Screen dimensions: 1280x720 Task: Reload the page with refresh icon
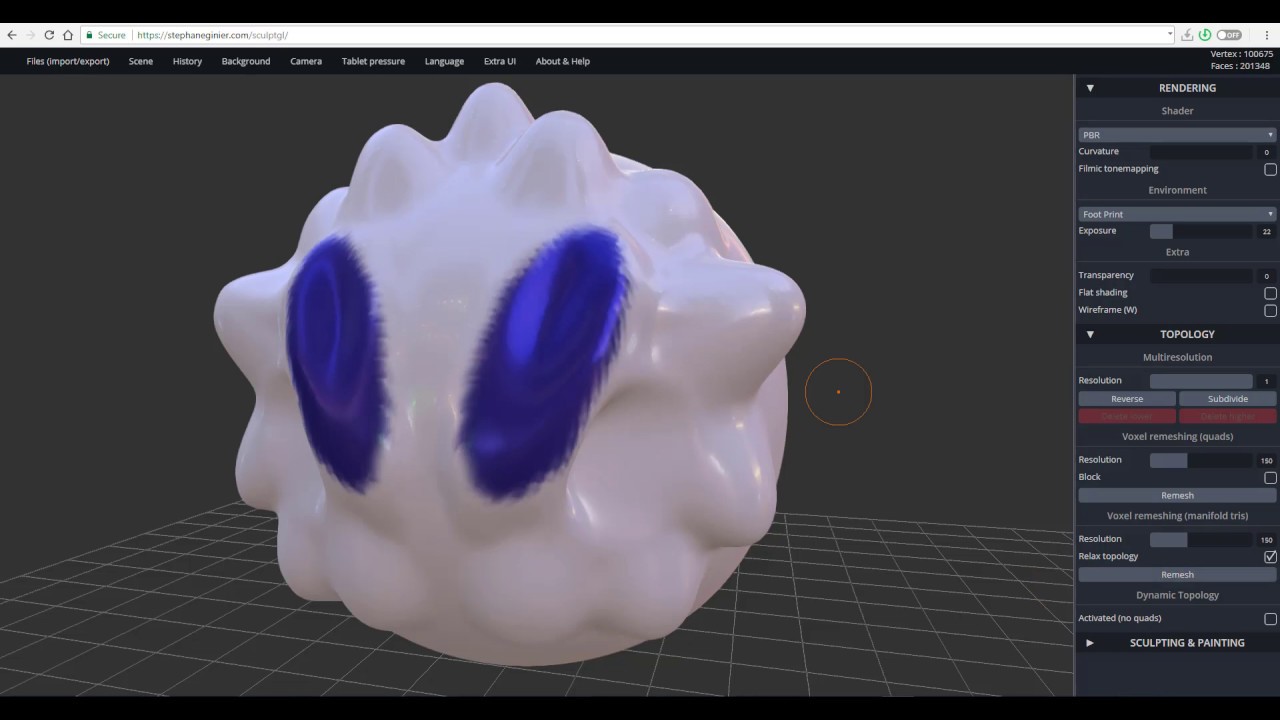(49, 35)
